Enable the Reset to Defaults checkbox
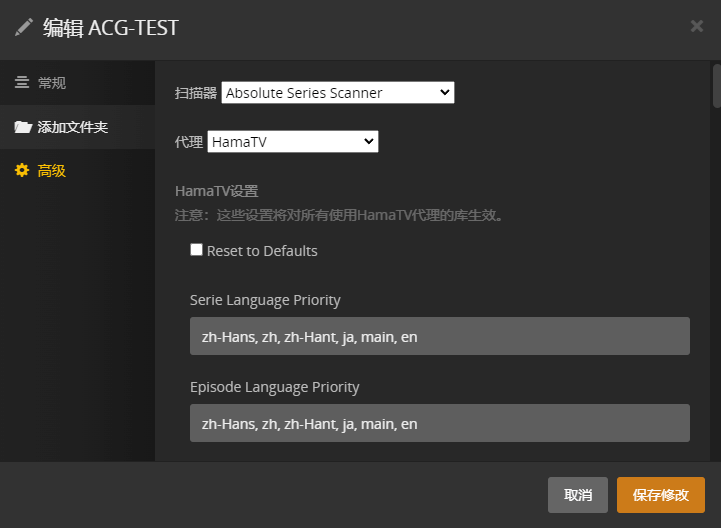The height and width of the screenshot is (528, 721). coord(197,250)
